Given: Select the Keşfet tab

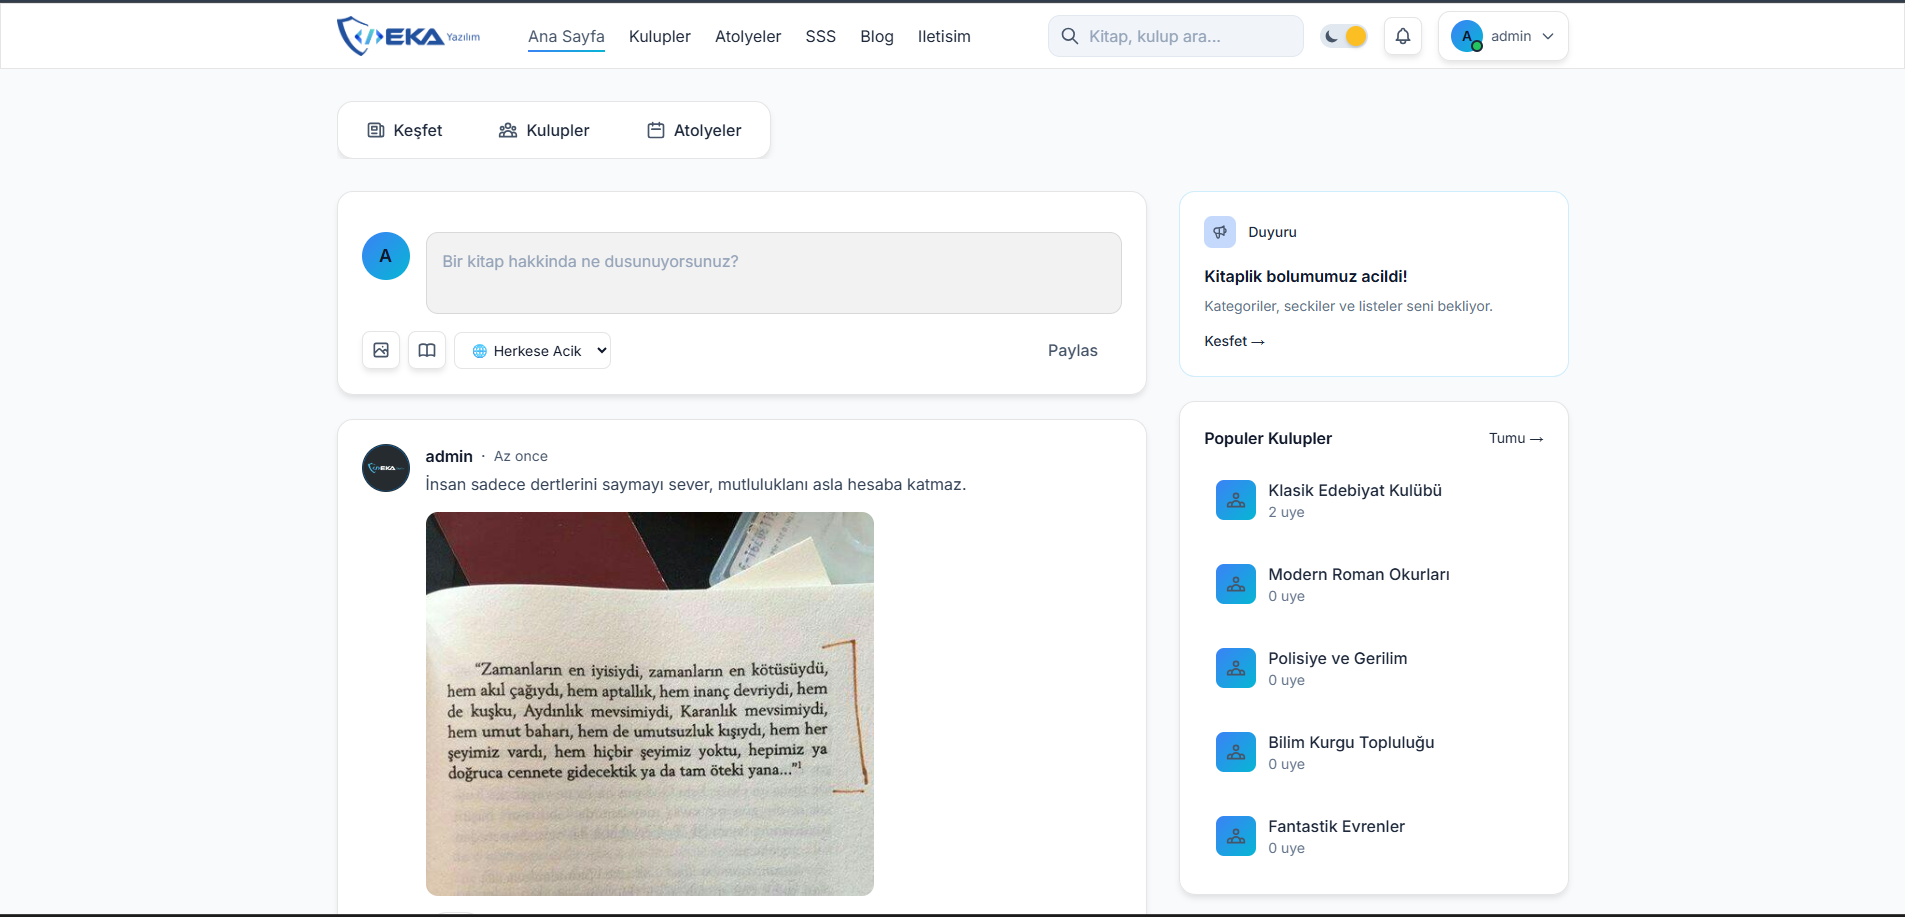Looking at the screenshot, I should coord(405,130).
